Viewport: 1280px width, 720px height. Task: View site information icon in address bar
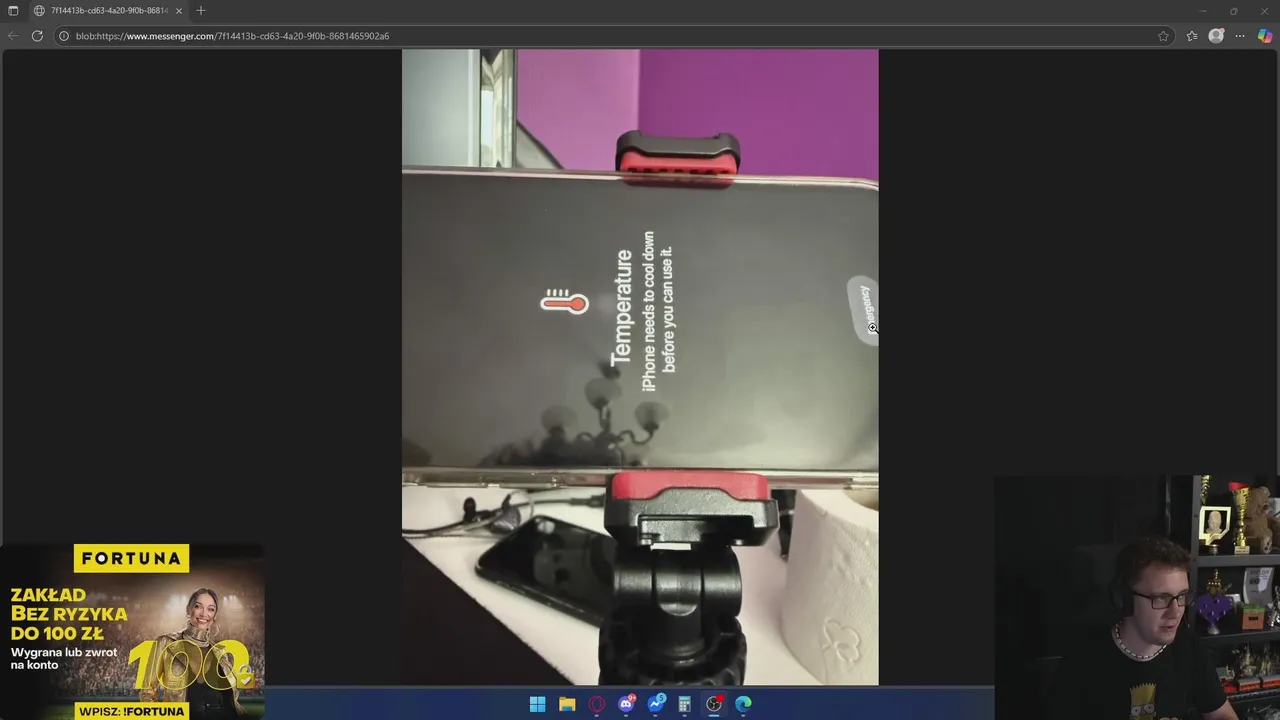(64, 36)
